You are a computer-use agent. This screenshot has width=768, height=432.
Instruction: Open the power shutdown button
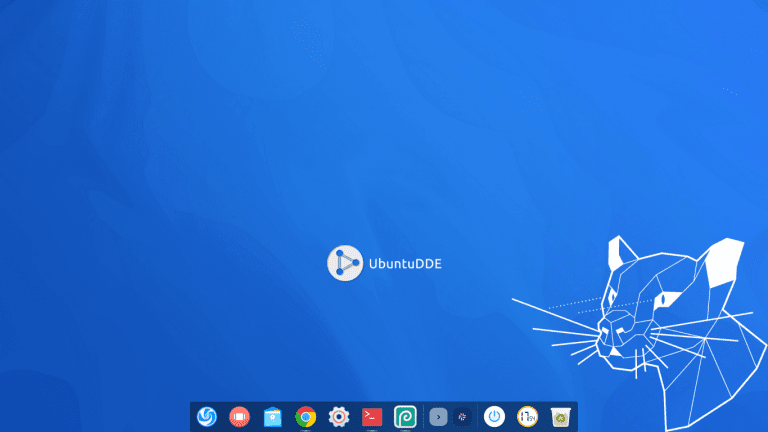(494, 417)
